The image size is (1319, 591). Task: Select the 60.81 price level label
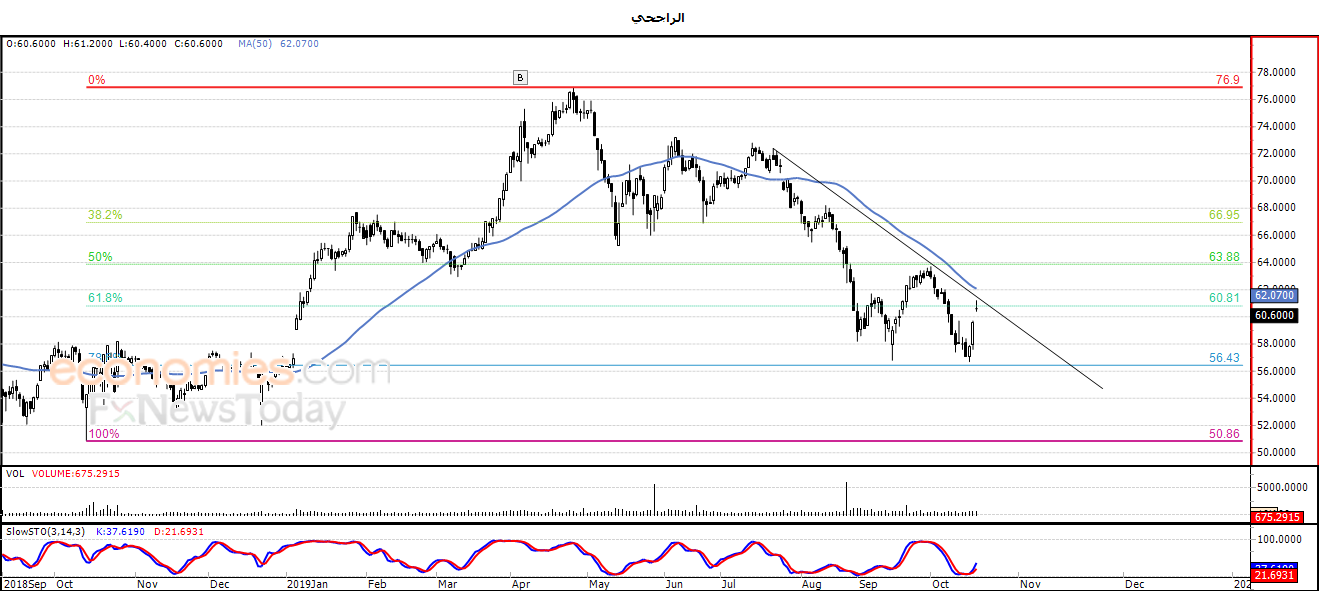1224,298
